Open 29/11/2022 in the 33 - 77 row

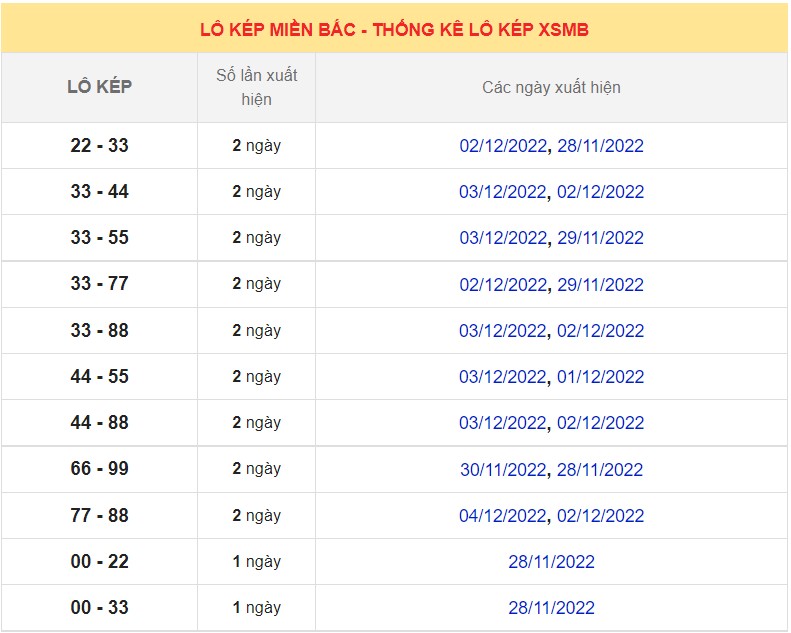pos(600,285)
